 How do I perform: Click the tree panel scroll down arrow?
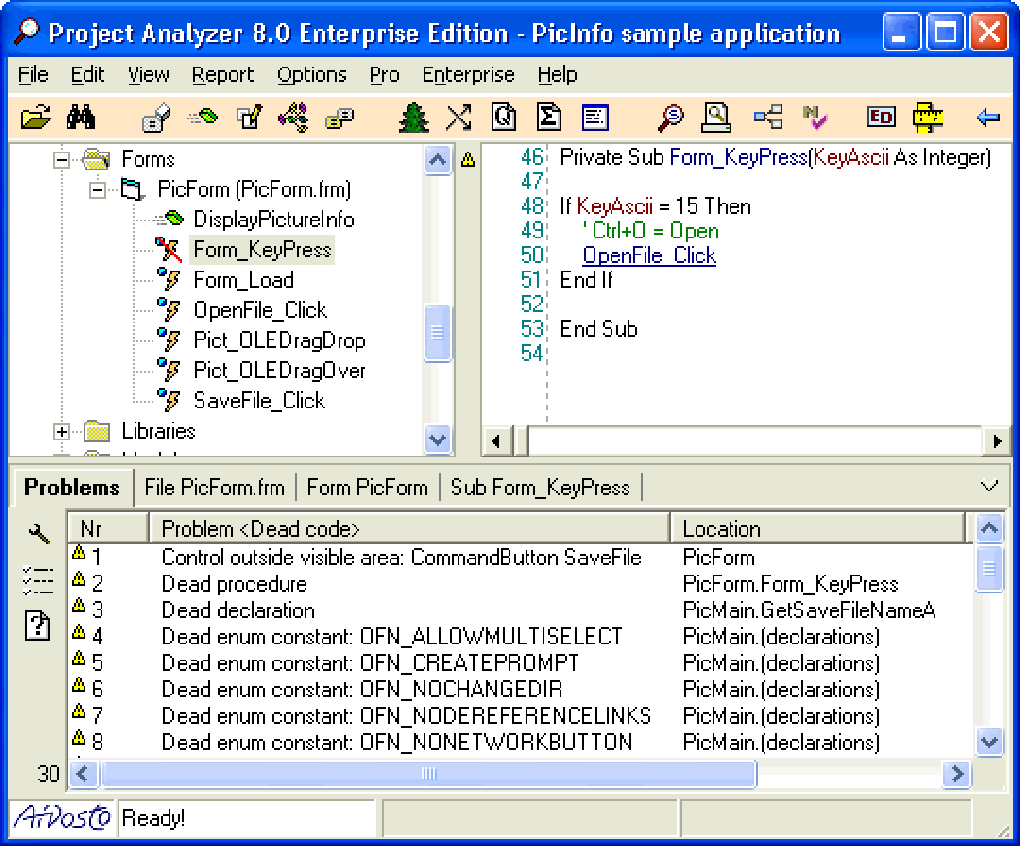tap(438, 440)
